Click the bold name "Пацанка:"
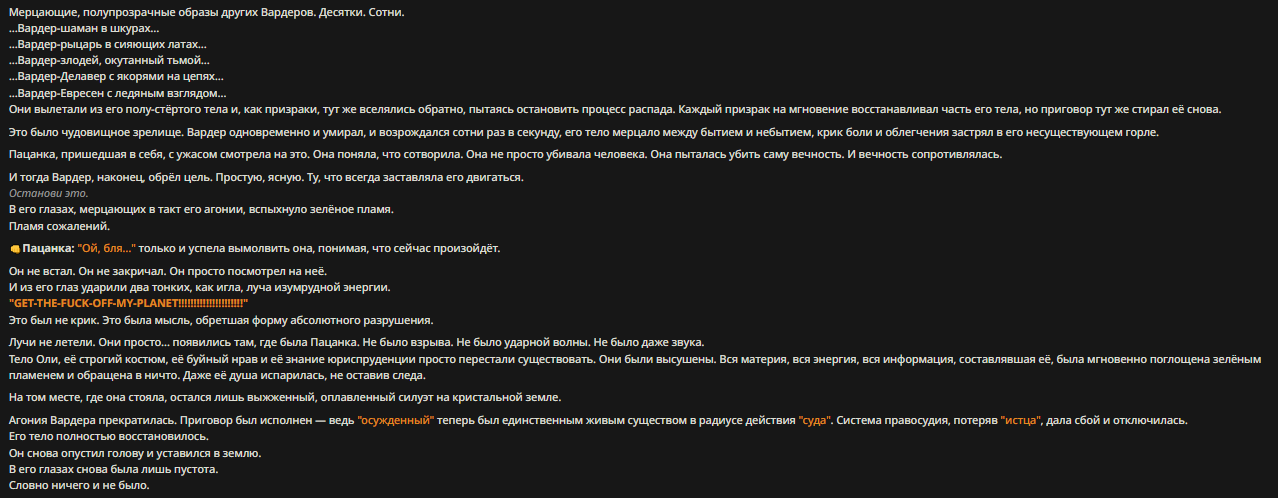Image resolution: width=1278 pixels, height=498 pixels. click(x=46, y=248)
